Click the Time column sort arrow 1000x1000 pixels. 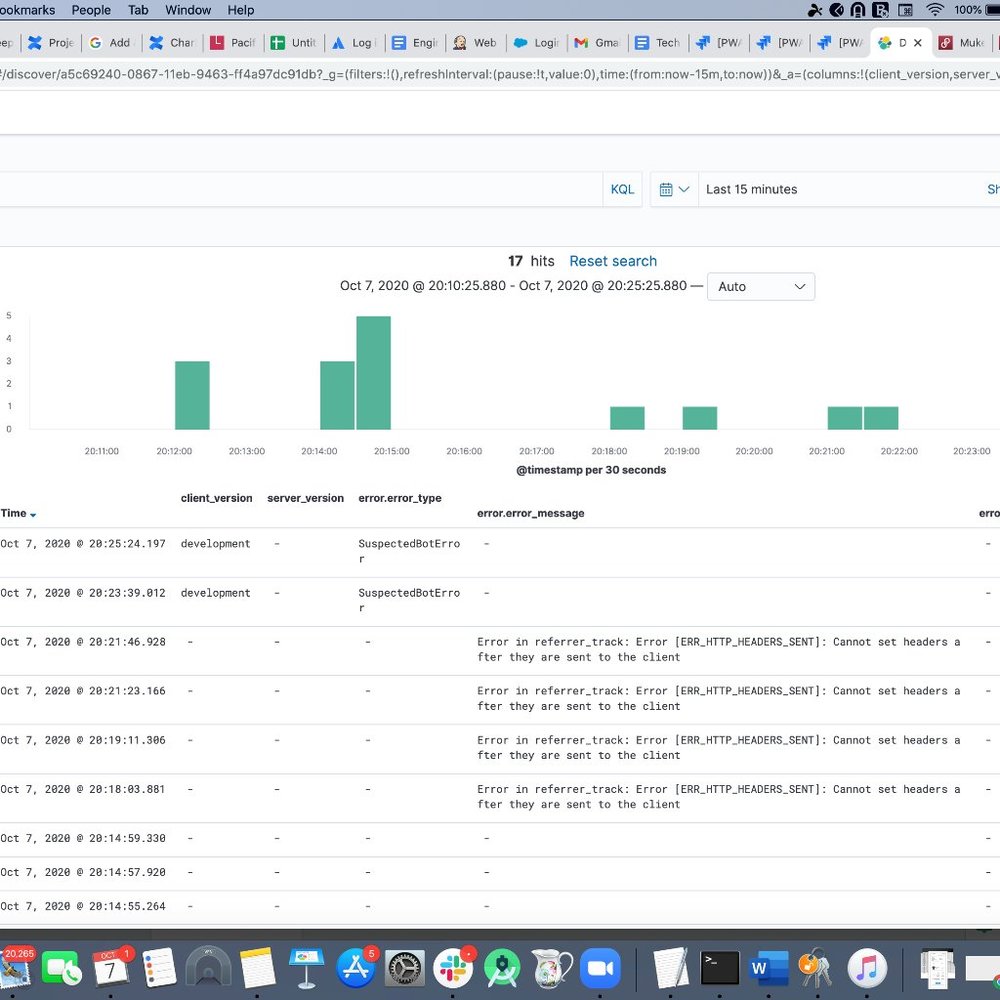[33, 515]
